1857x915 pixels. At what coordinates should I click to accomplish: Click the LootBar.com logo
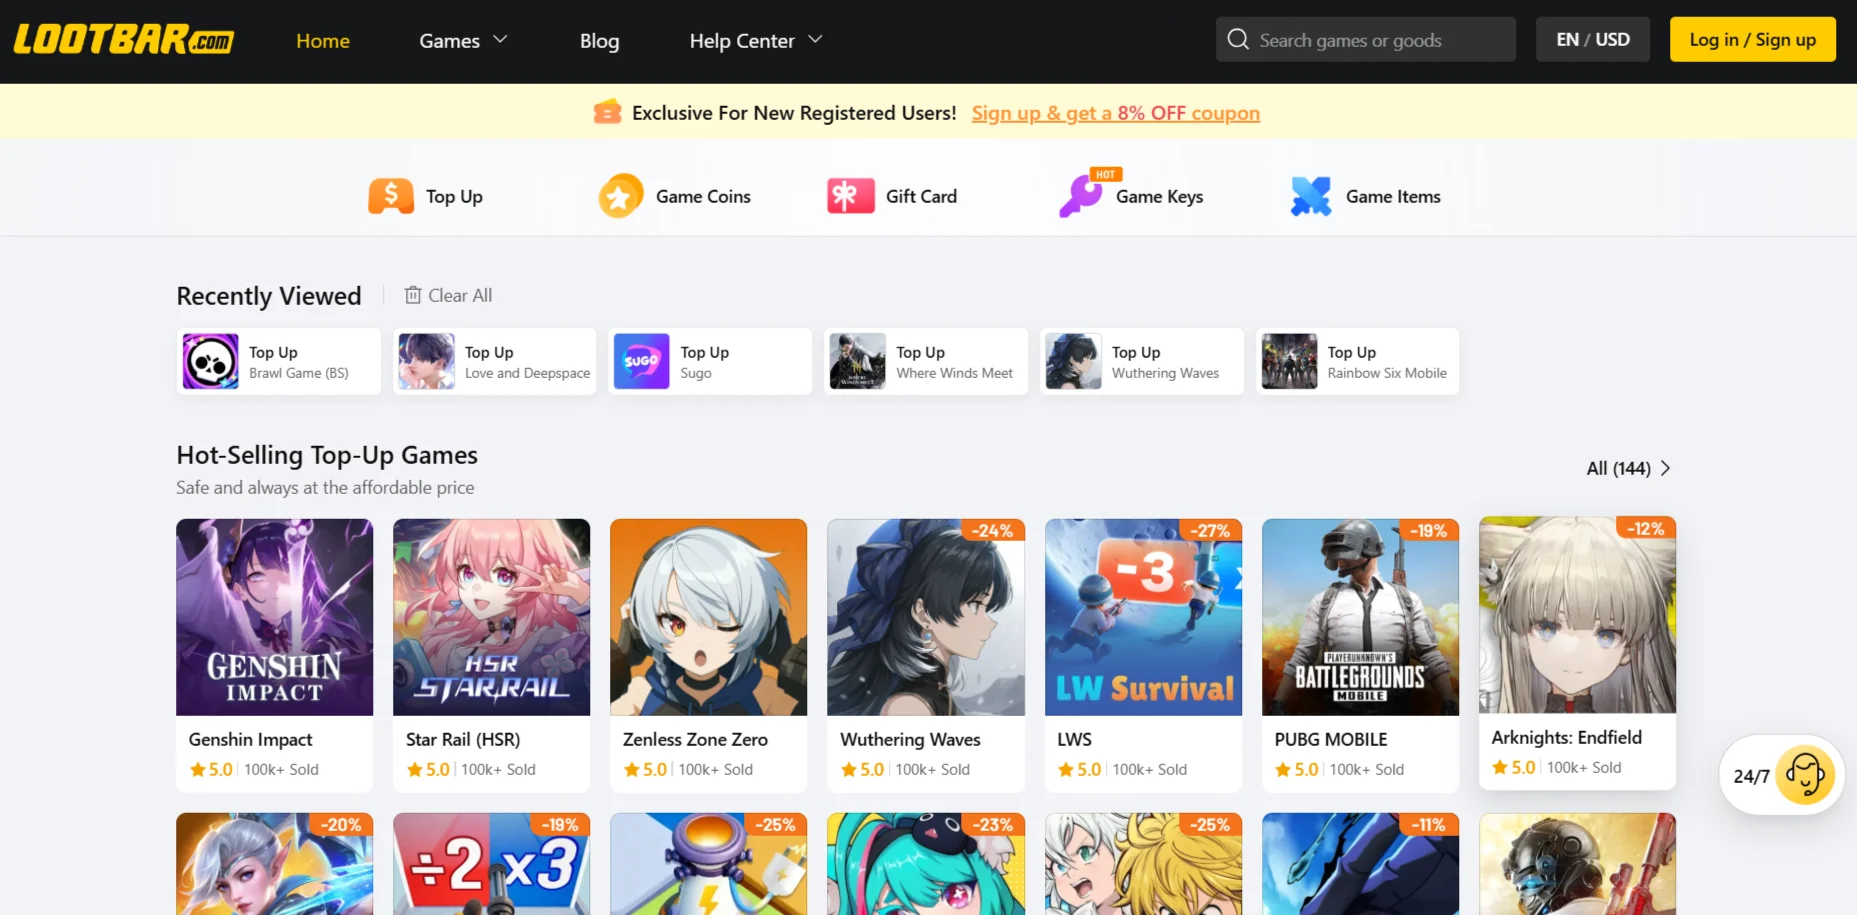coord(124,40)
